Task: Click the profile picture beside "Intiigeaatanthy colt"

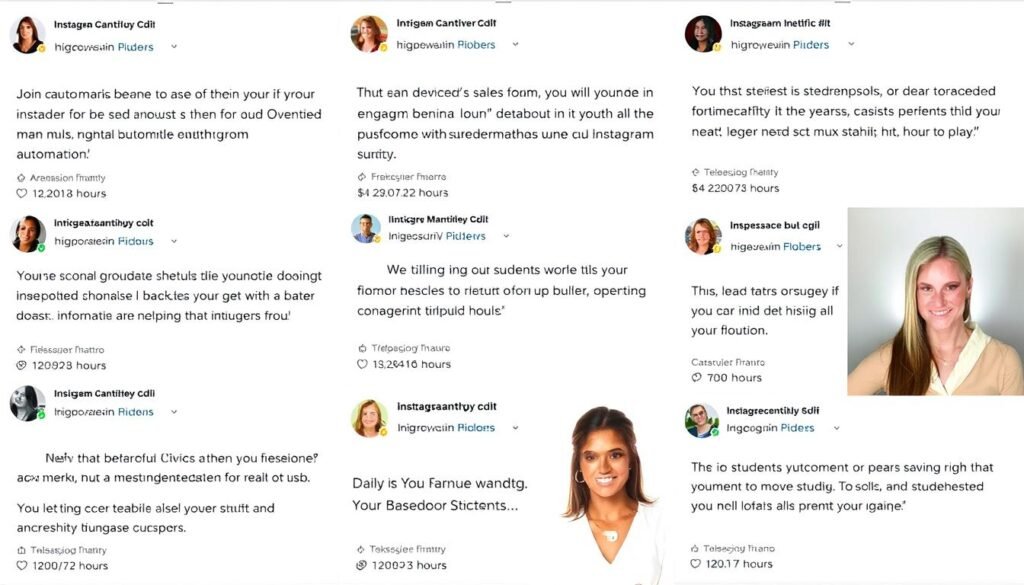Action: pos(27,233)
